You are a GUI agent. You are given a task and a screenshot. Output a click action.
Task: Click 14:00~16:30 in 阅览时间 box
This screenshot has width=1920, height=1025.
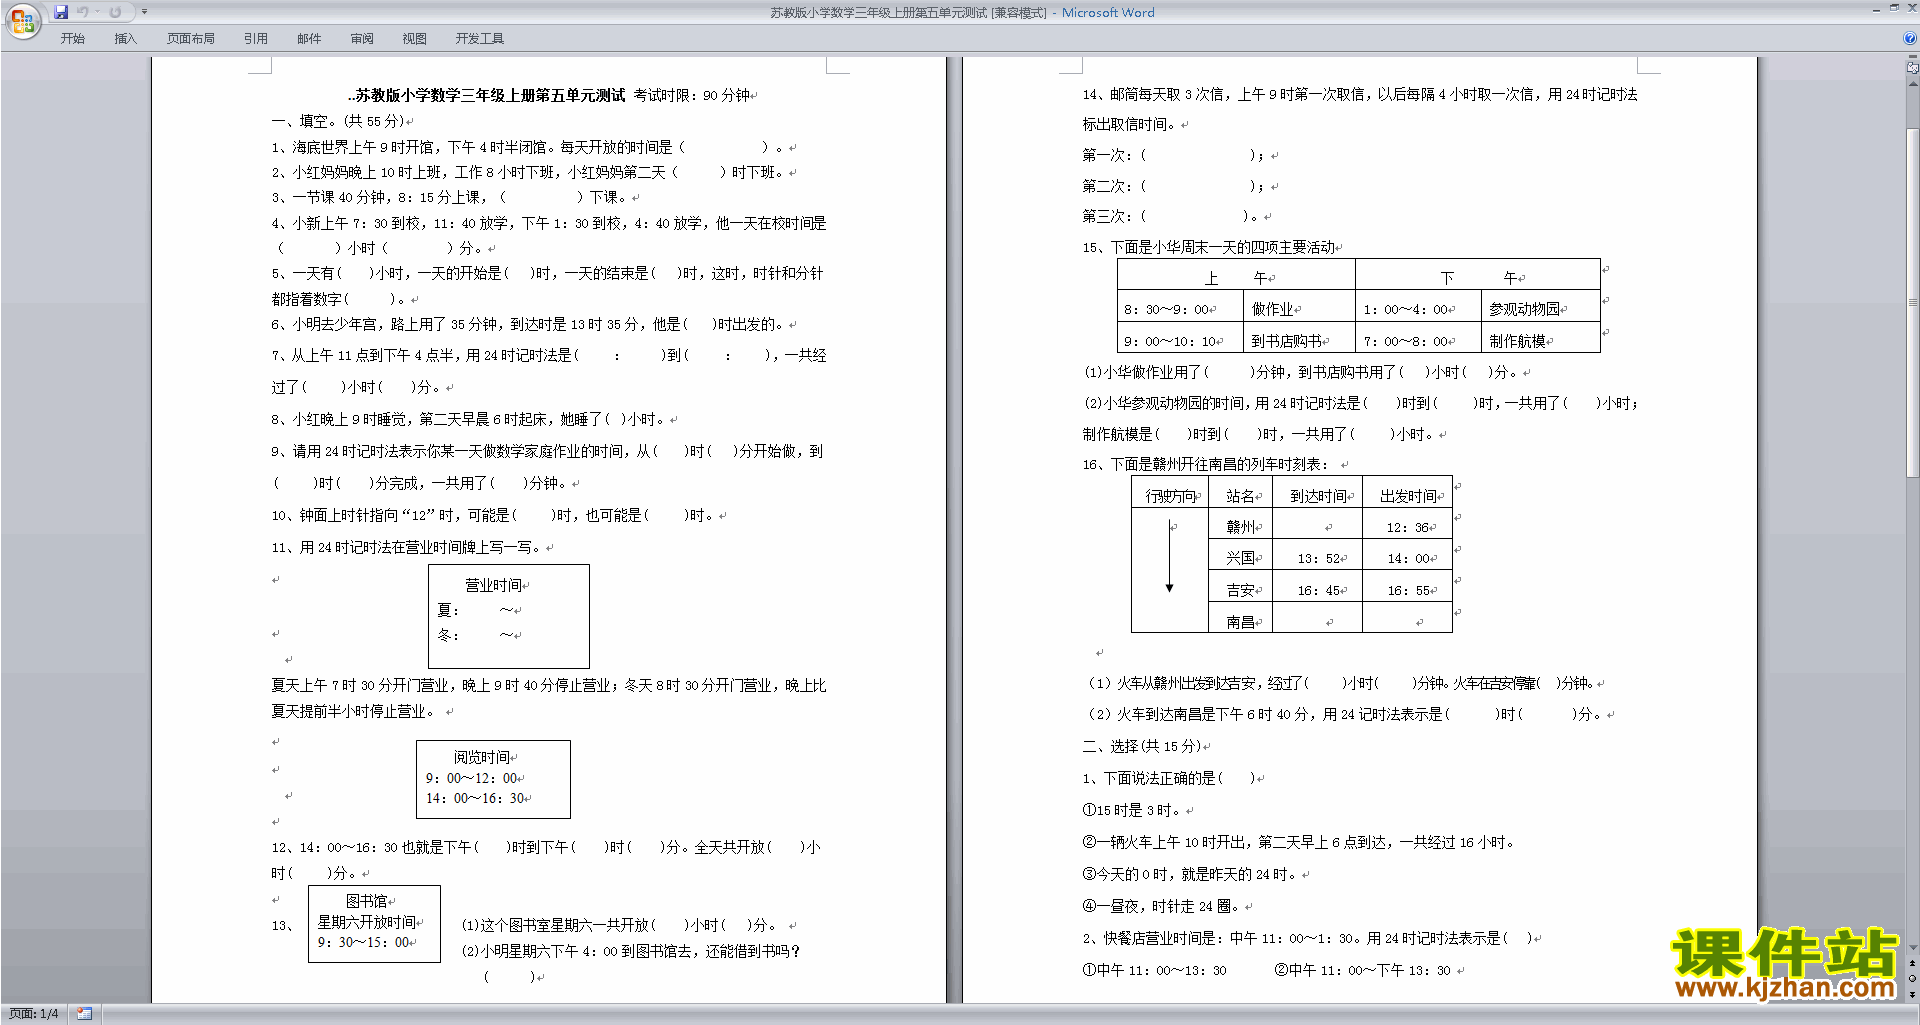476,798
